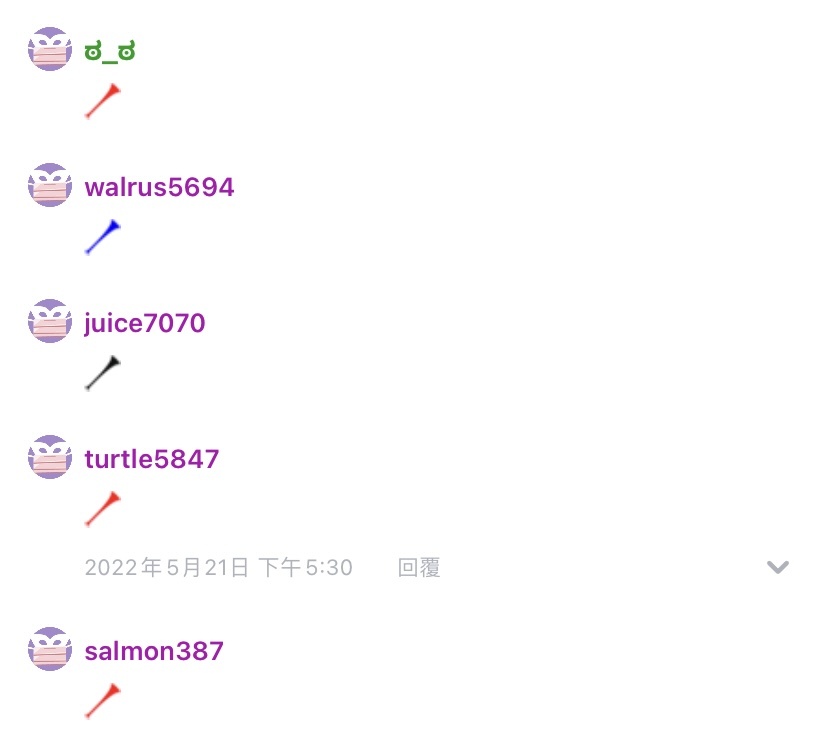Expand the comment options chevron
Image resolution: width=828 pixels, height=756 pixels.
coord(778,567)
